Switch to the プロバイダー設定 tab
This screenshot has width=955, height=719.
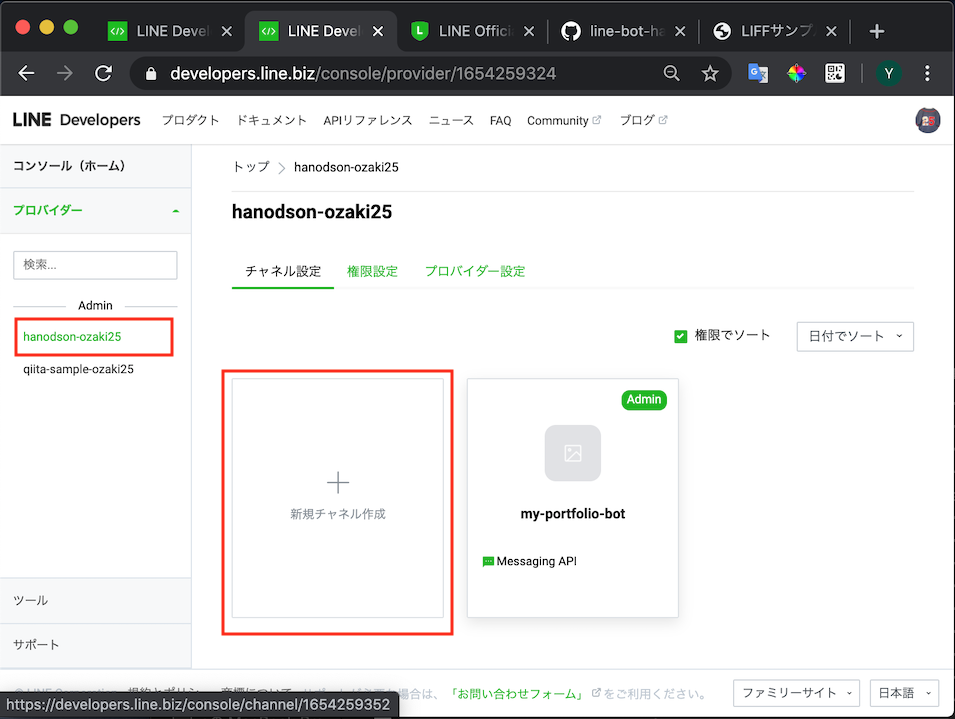click(x=475, y=271)
